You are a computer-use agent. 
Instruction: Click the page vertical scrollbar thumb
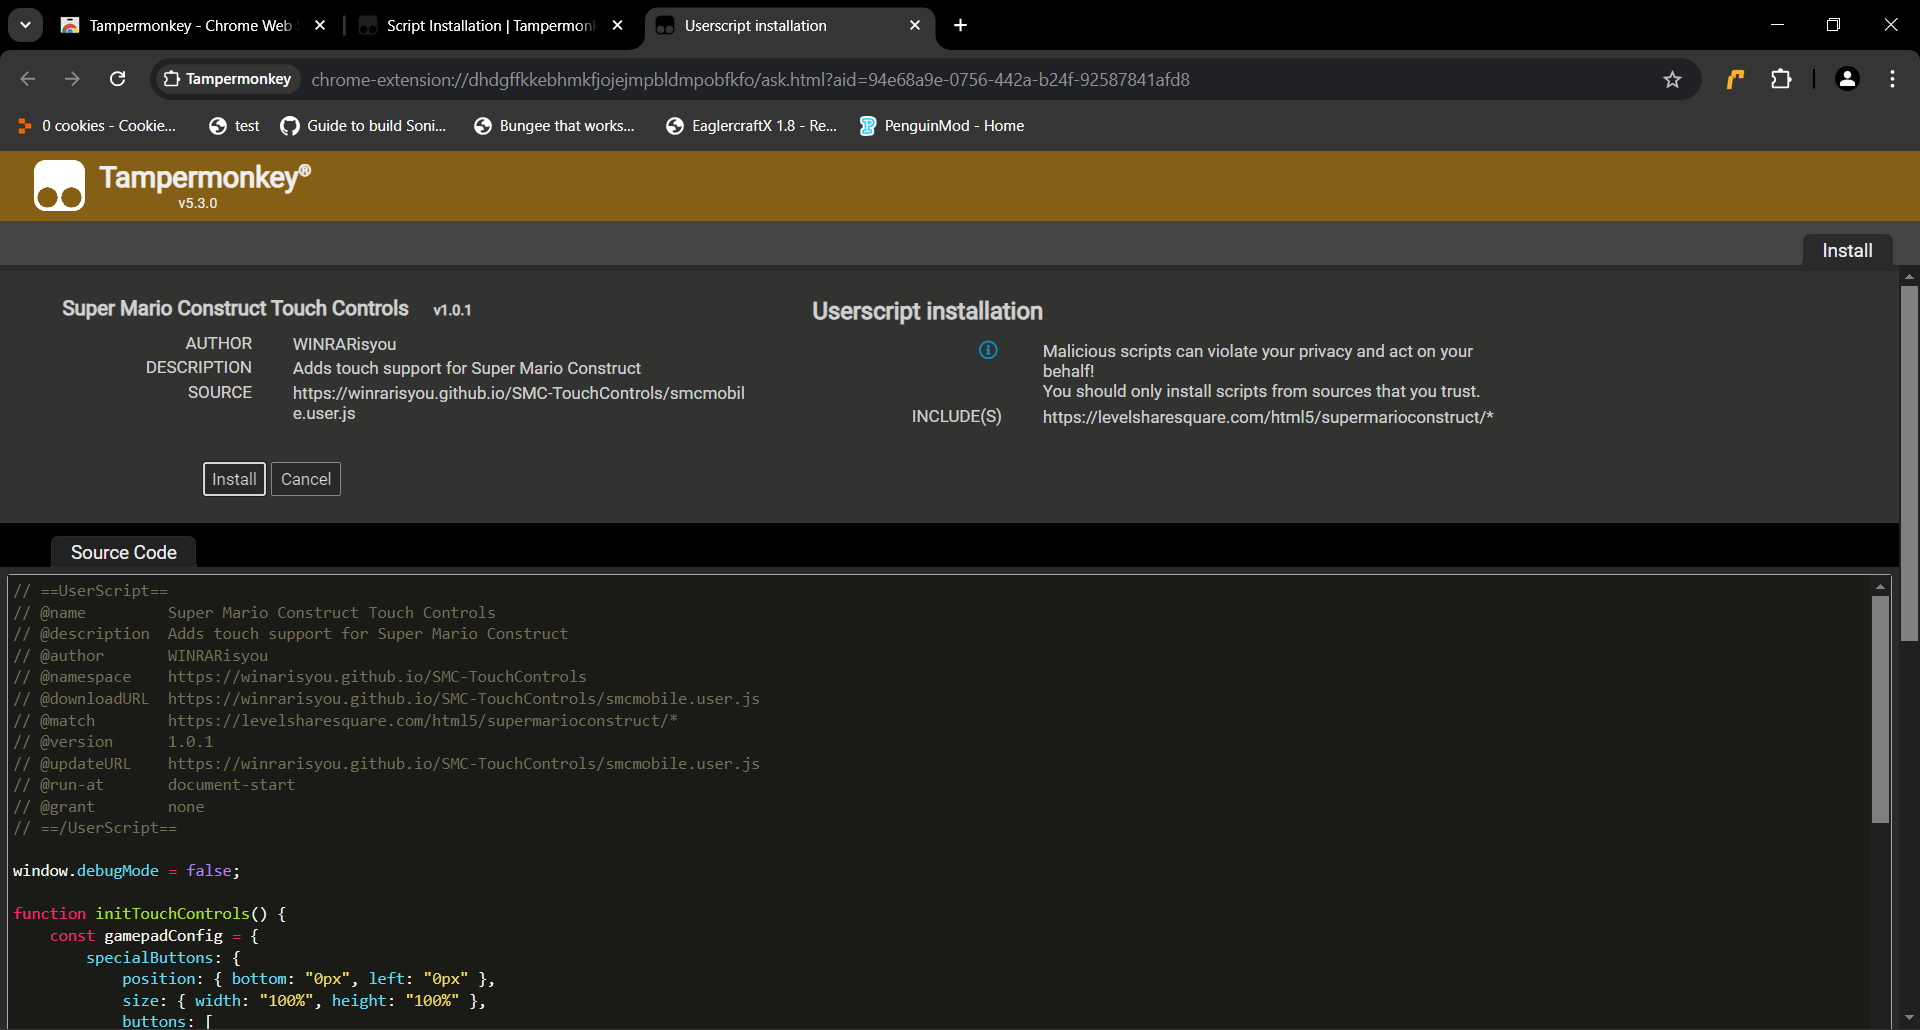point(1909,462)
